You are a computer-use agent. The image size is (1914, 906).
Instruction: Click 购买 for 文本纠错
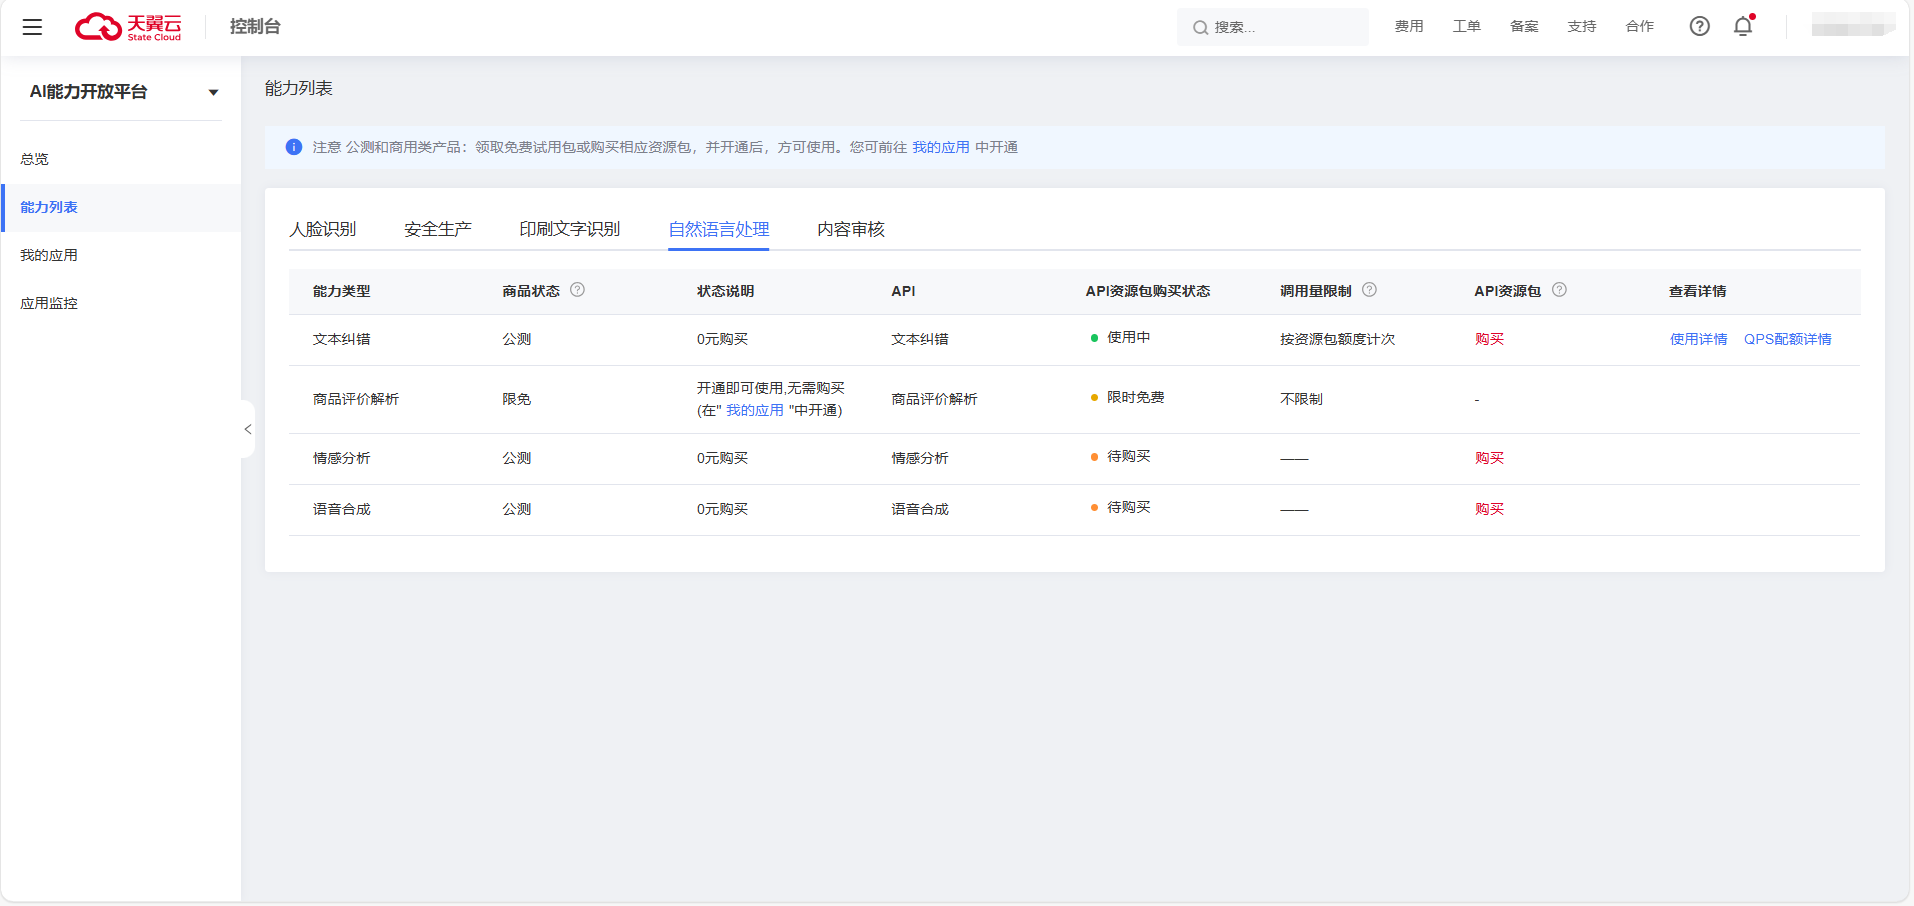coord(1489,339)
